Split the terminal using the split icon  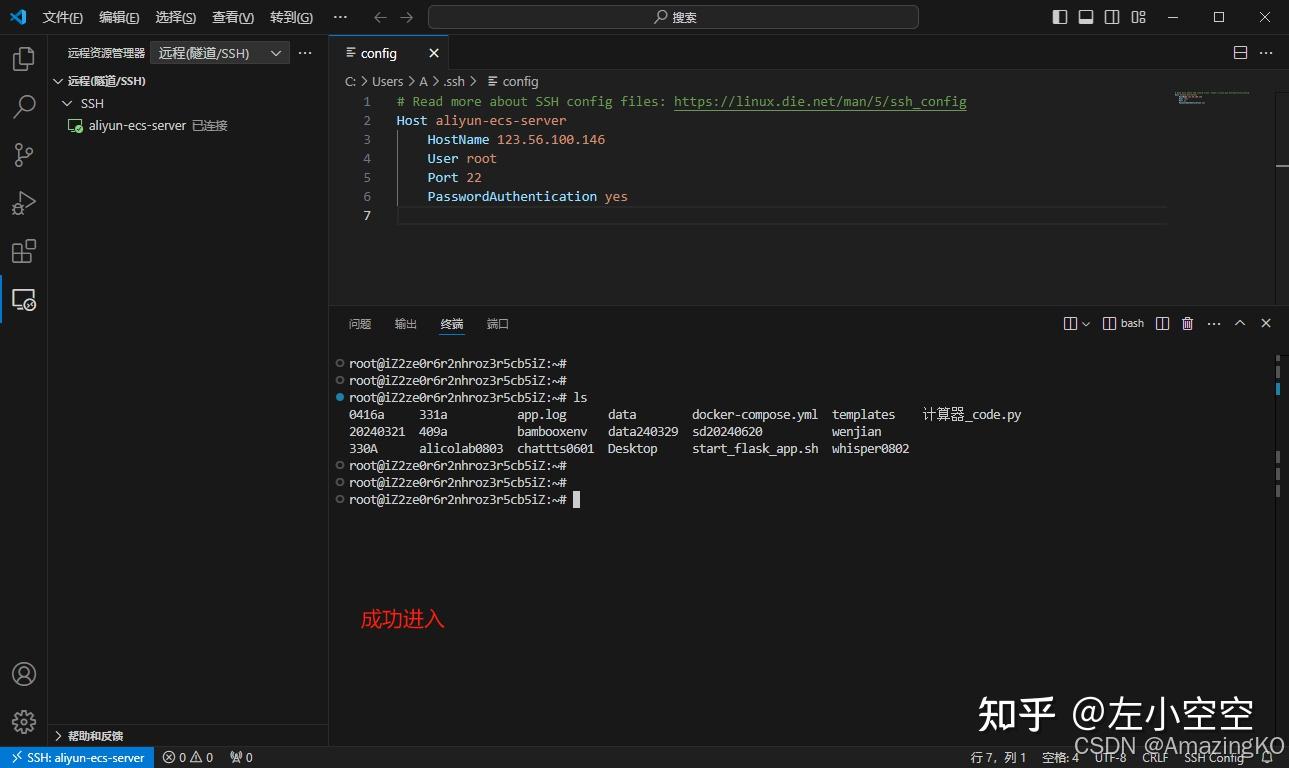(1161, 323)
